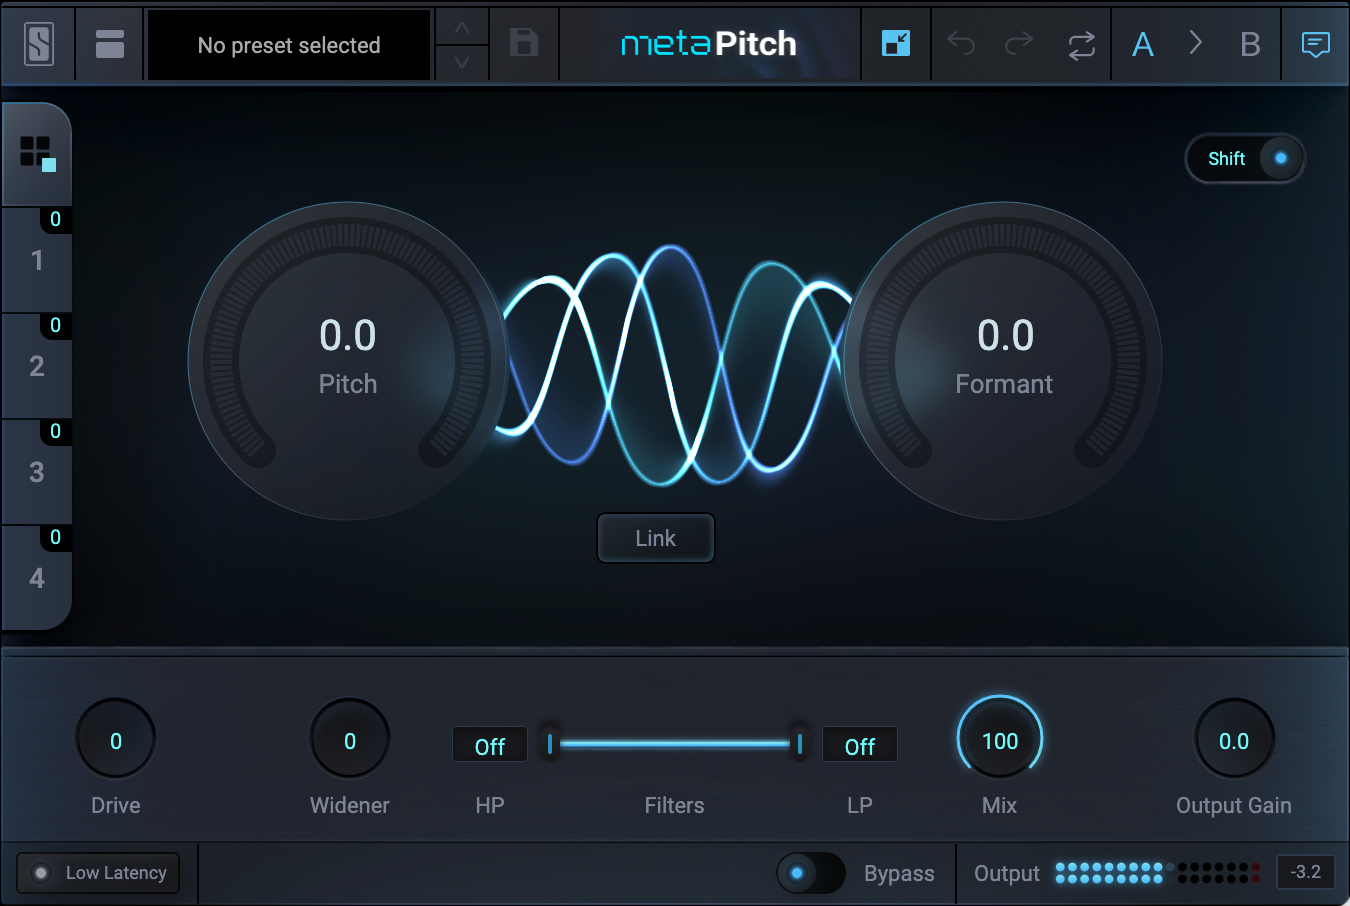Select the A comparison state
The height and width of the screenshot is (906, 1350).
pyautogui.click(x=1143, y=44)
